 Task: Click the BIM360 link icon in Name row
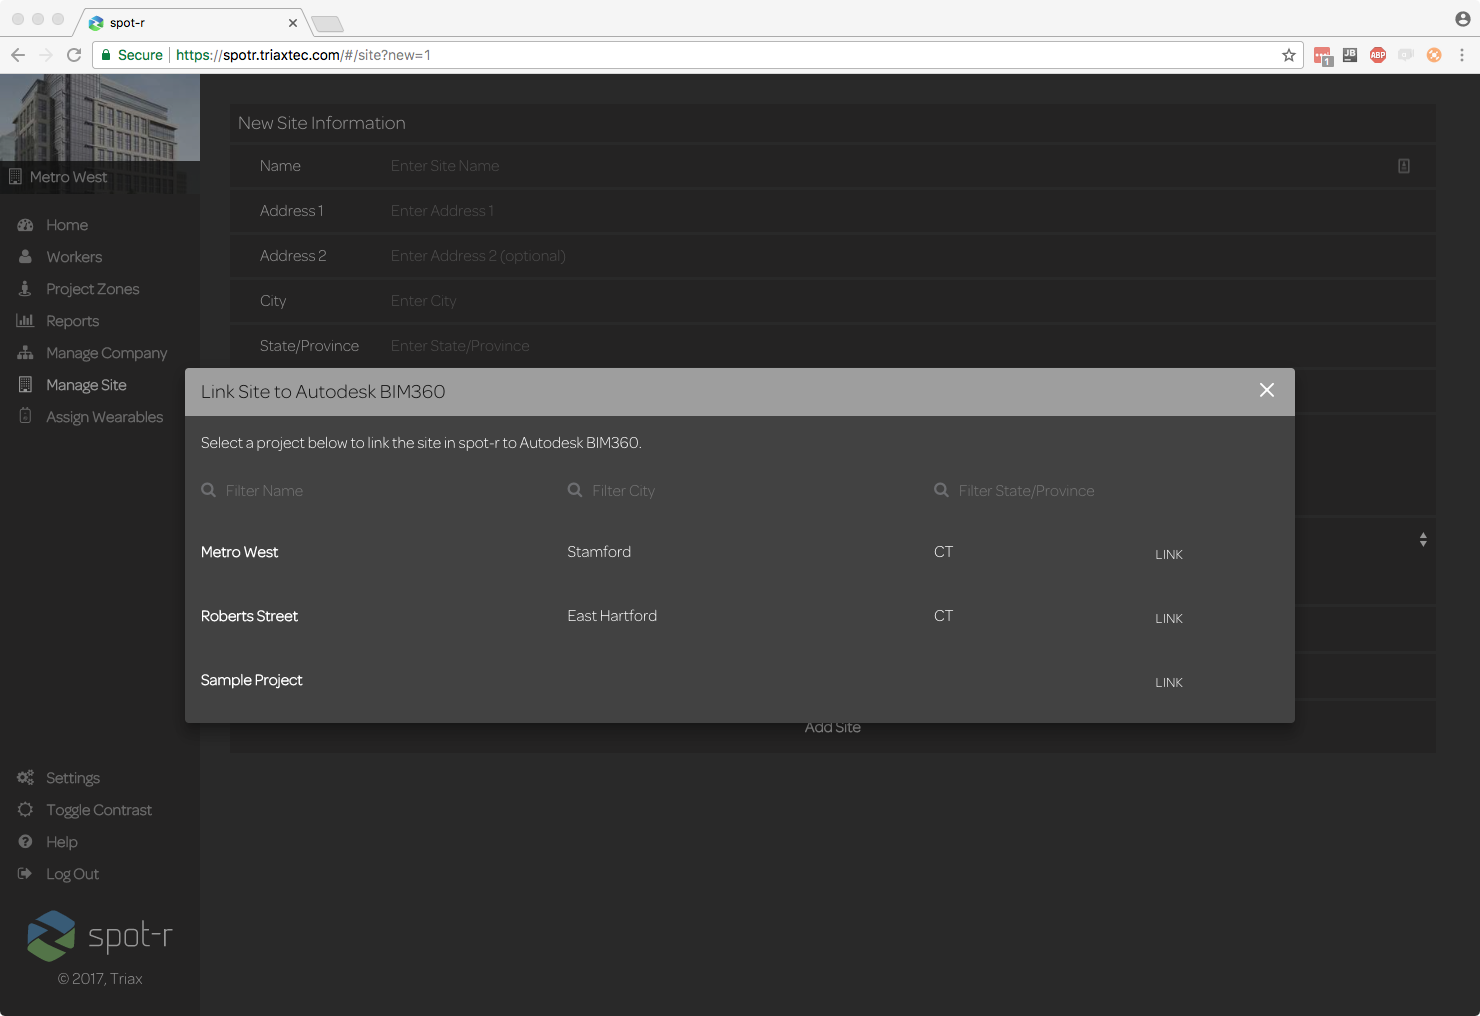(x=1404, y=166)
